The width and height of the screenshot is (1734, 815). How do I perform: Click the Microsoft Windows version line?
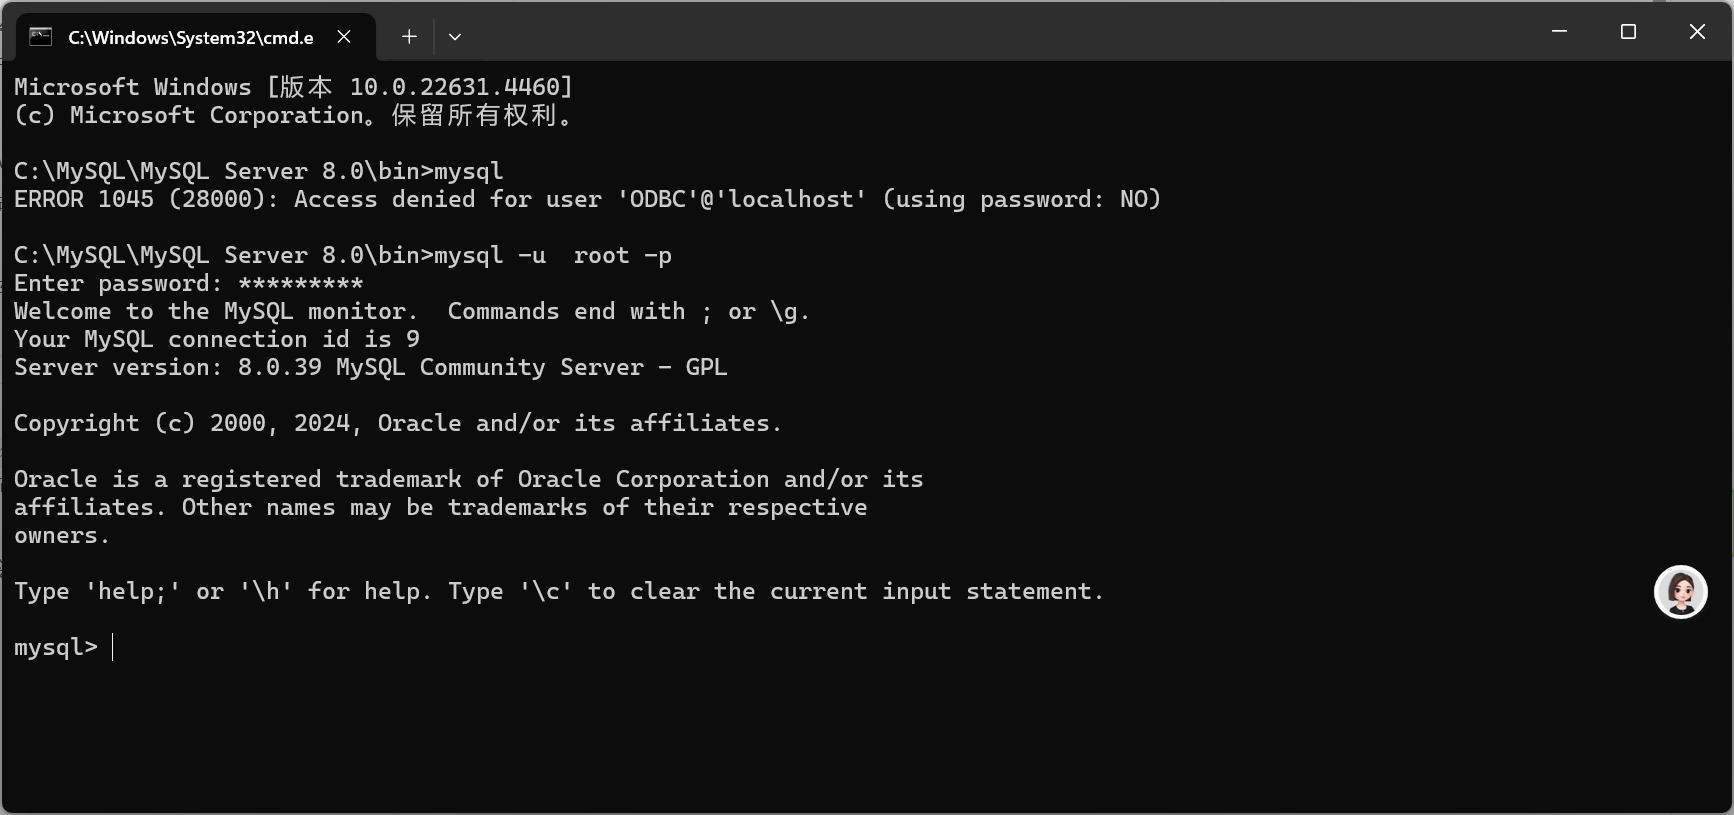click(x=293, y=88)
